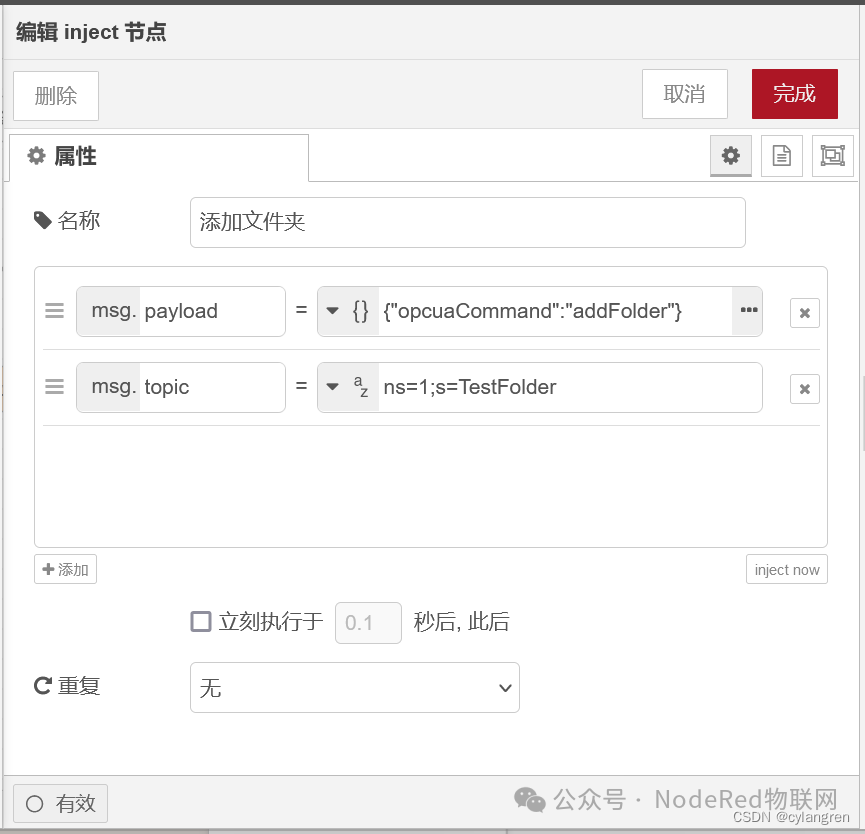Grab reorder handle of payload row
Screen dimensions: 865x834
pos(54,311)
